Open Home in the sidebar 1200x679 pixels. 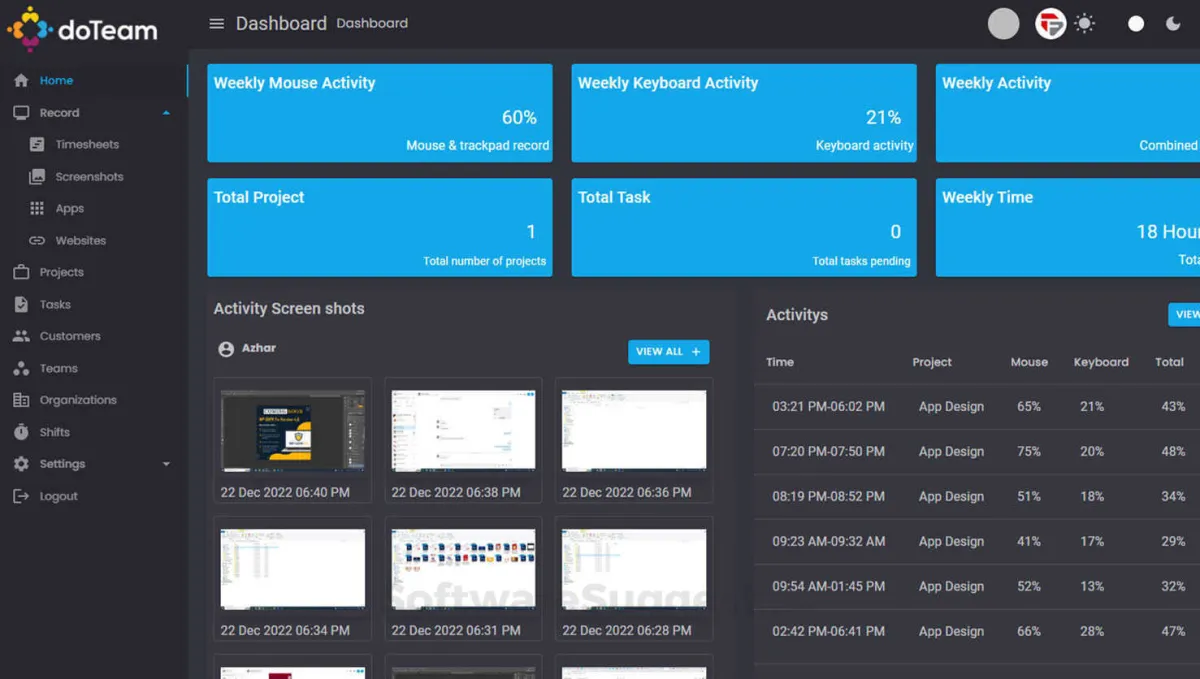click(x=94, y=80)
